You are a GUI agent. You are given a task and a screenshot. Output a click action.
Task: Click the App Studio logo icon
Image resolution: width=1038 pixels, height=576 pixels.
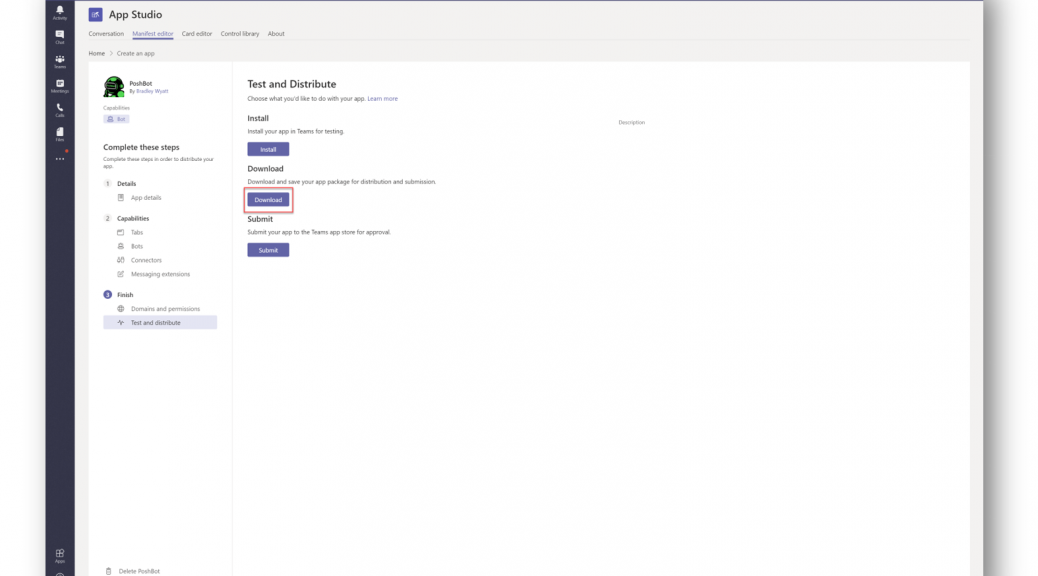[95, 15]
